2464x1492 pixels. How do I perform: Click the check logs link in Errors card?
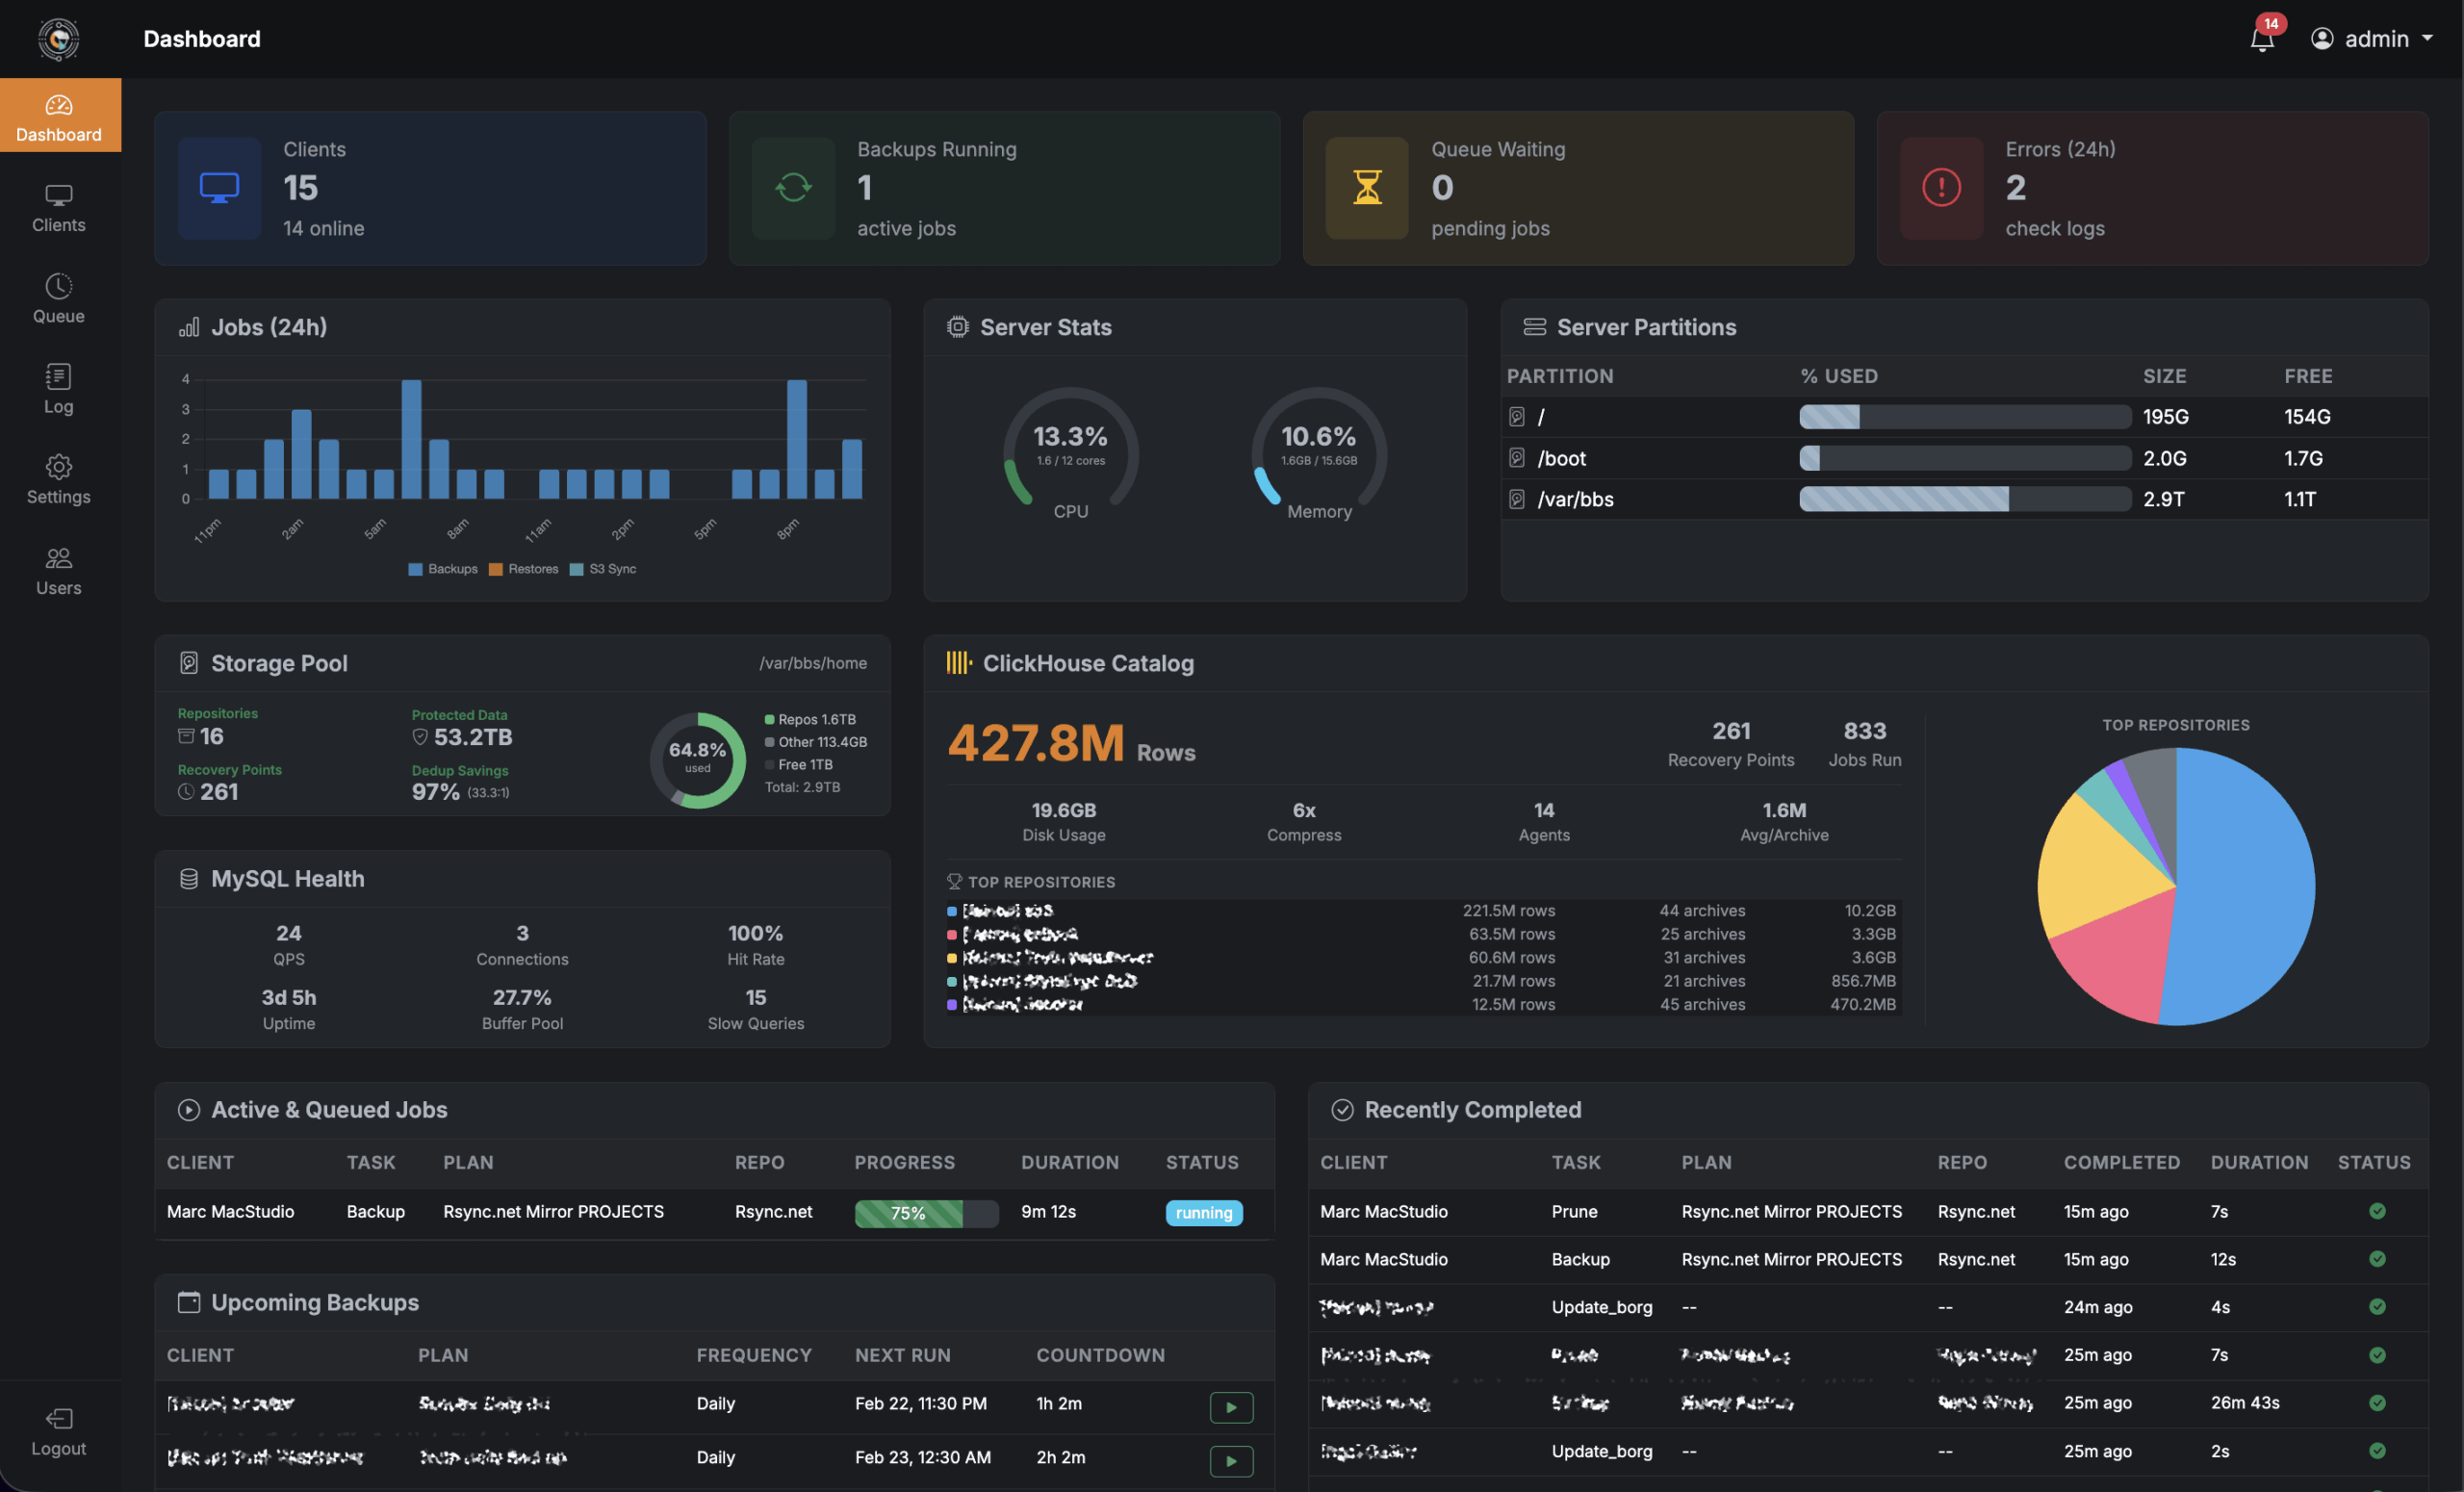(x=2054, y=228)
